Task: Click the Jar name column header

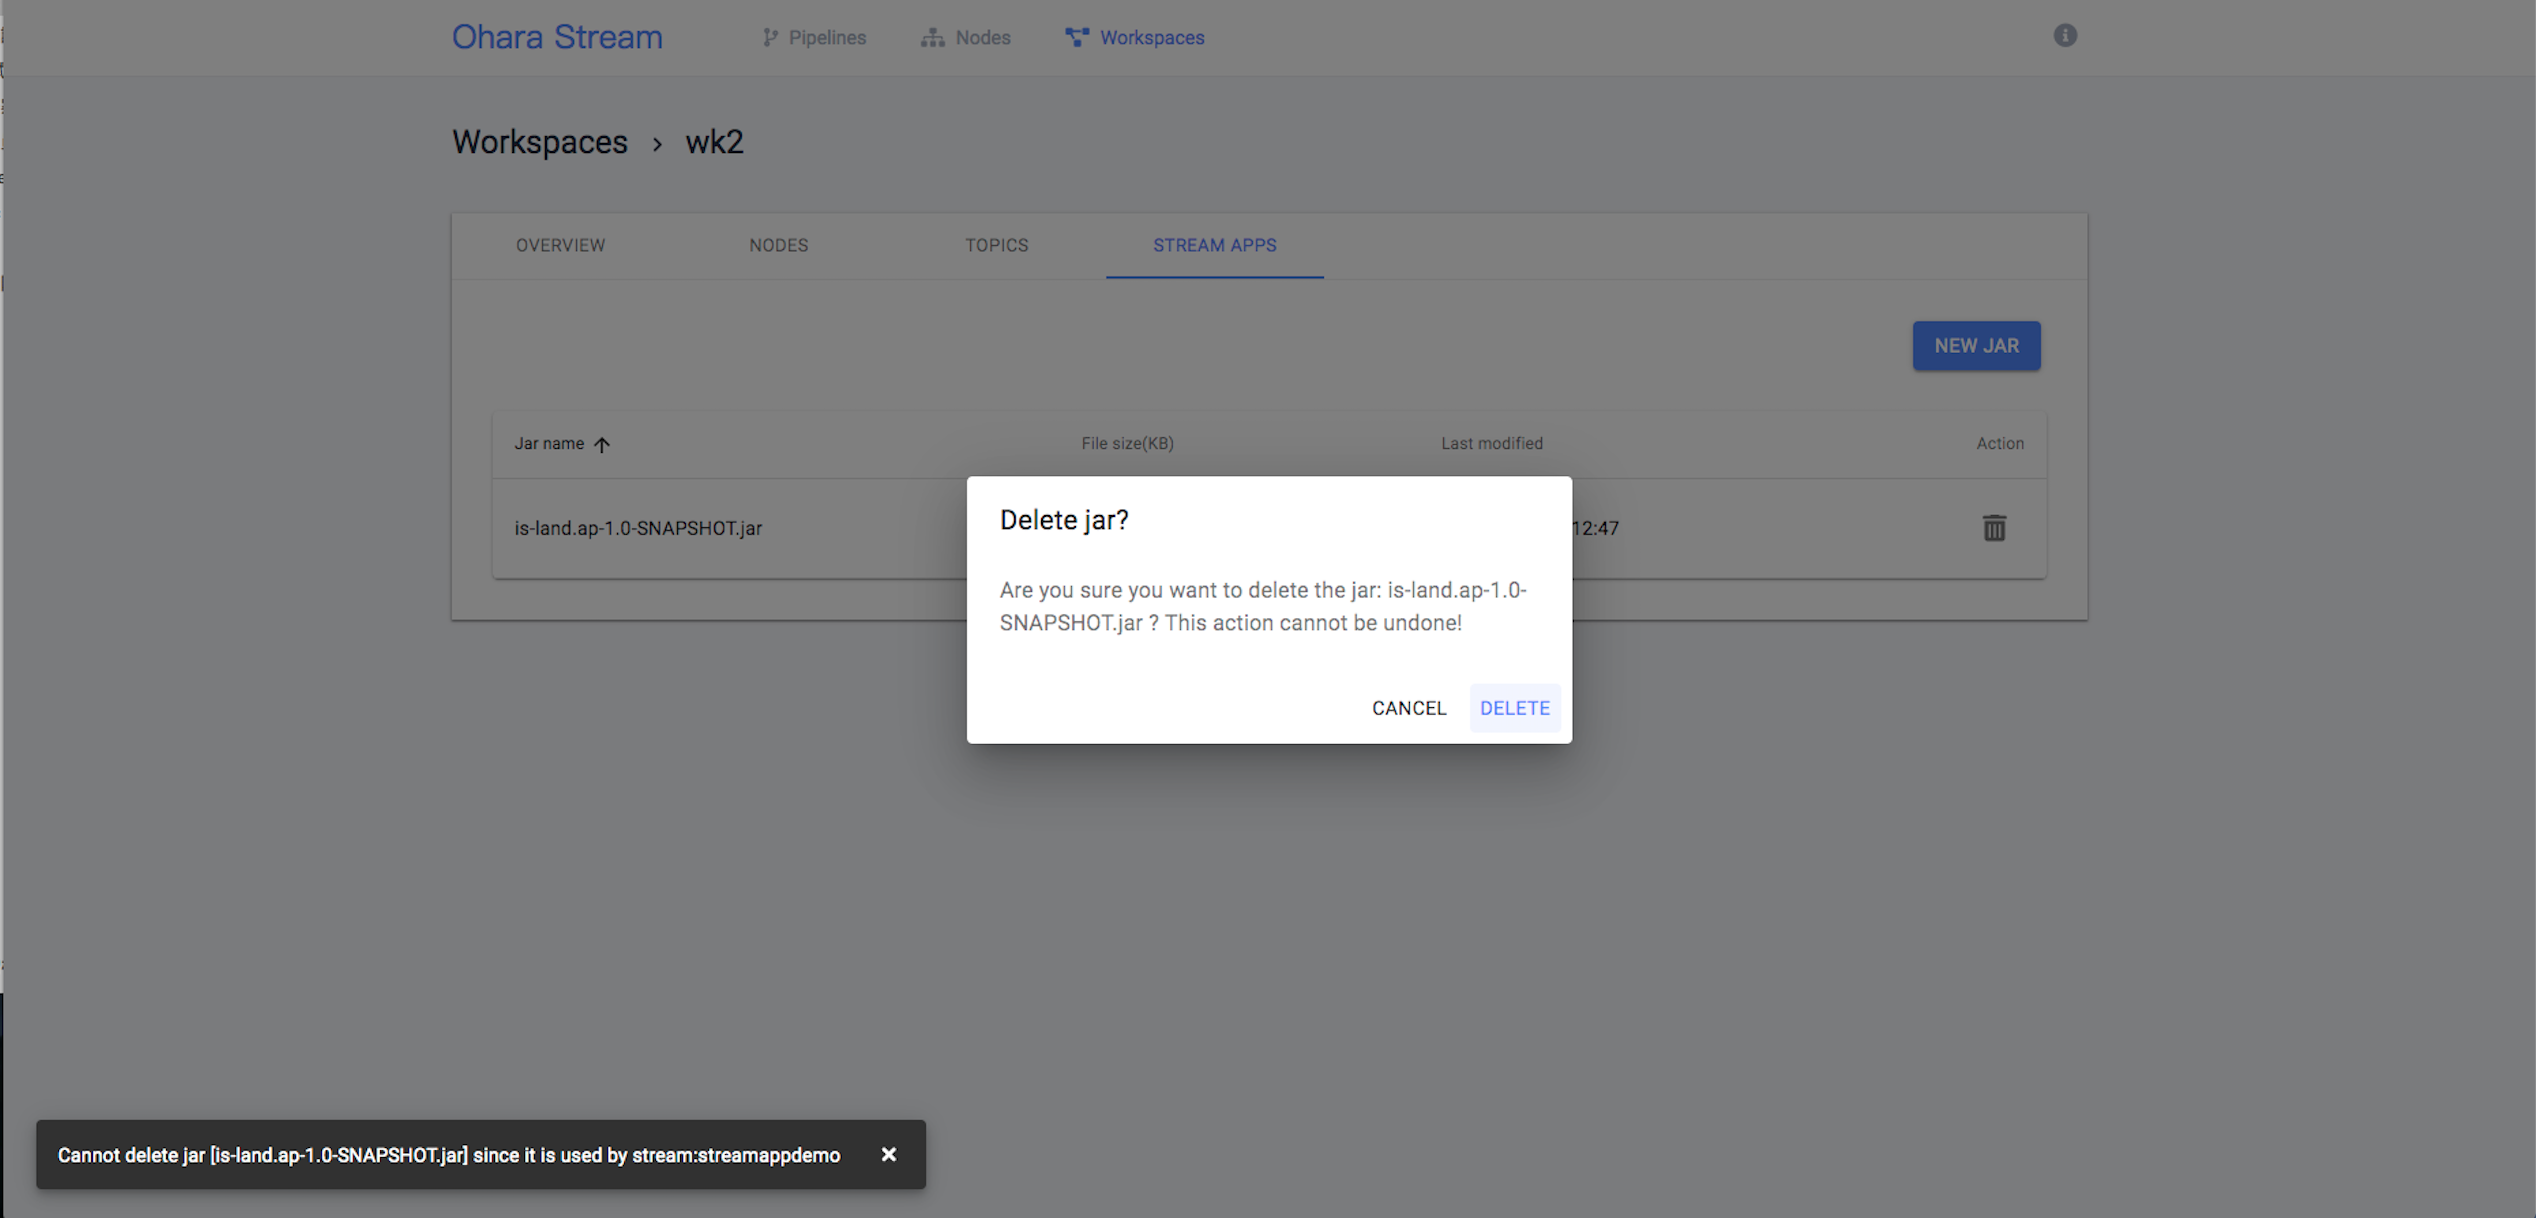Action: [549, 443]
